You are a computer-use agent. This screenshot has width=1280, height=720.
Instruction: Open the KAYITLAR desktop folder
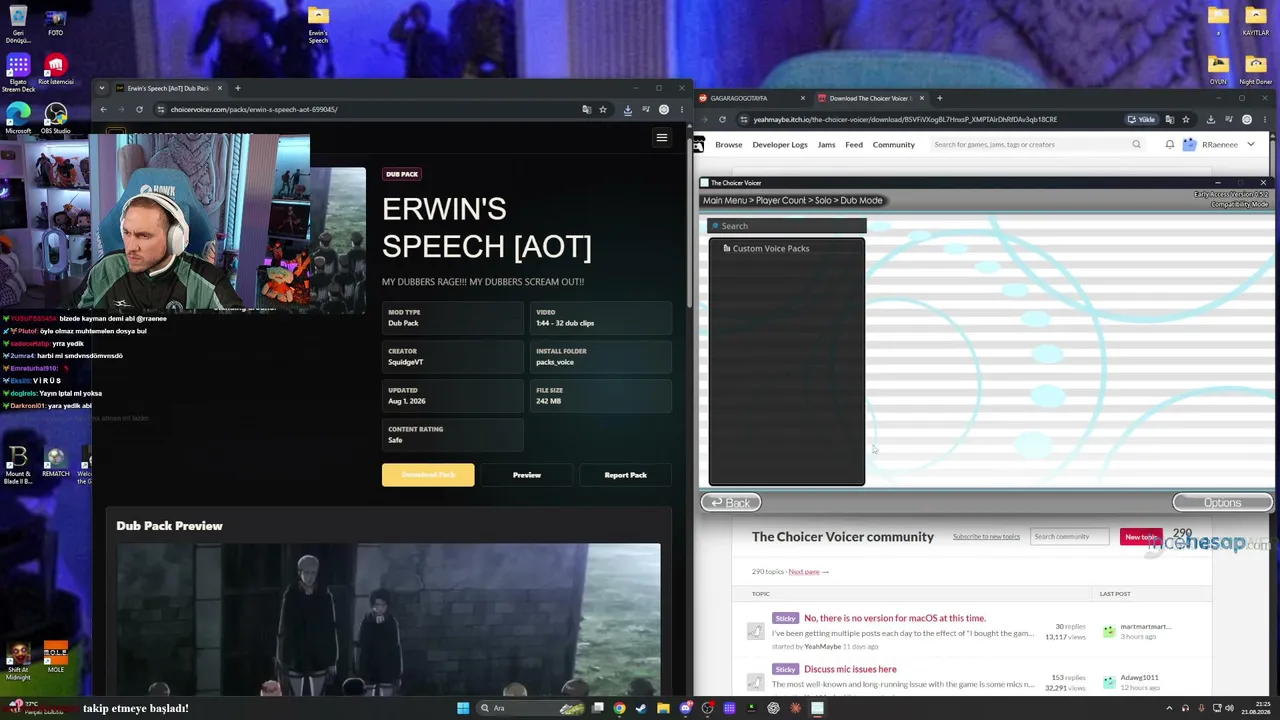tap(1256, 20)
